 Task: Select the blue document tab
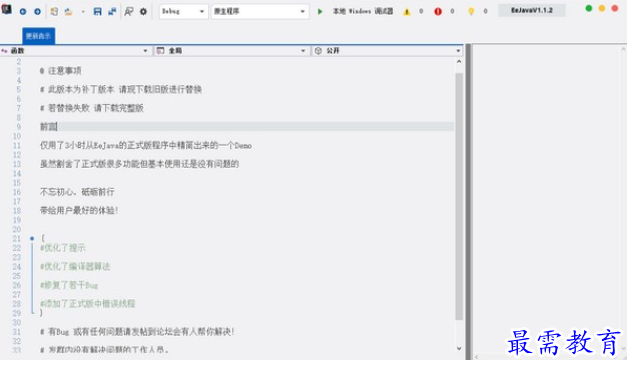[39, 36]
